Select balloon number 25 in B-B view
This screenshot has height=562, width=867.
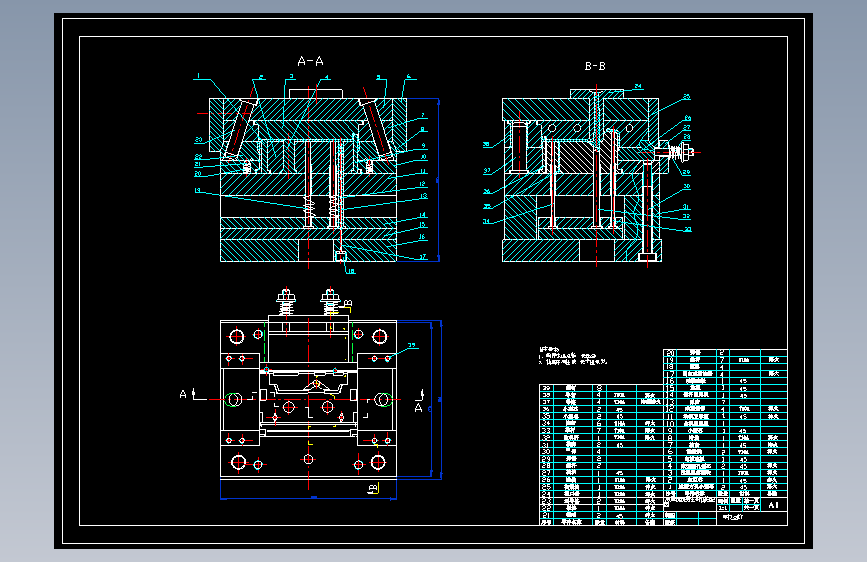pyautogui.click(x=687, y=97)
